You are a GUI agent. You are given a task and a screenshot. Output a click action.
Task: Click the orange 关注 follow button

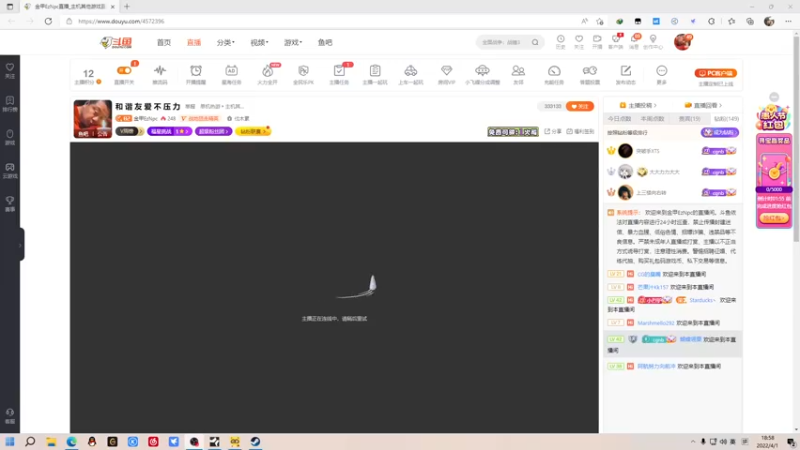(580, 106)
